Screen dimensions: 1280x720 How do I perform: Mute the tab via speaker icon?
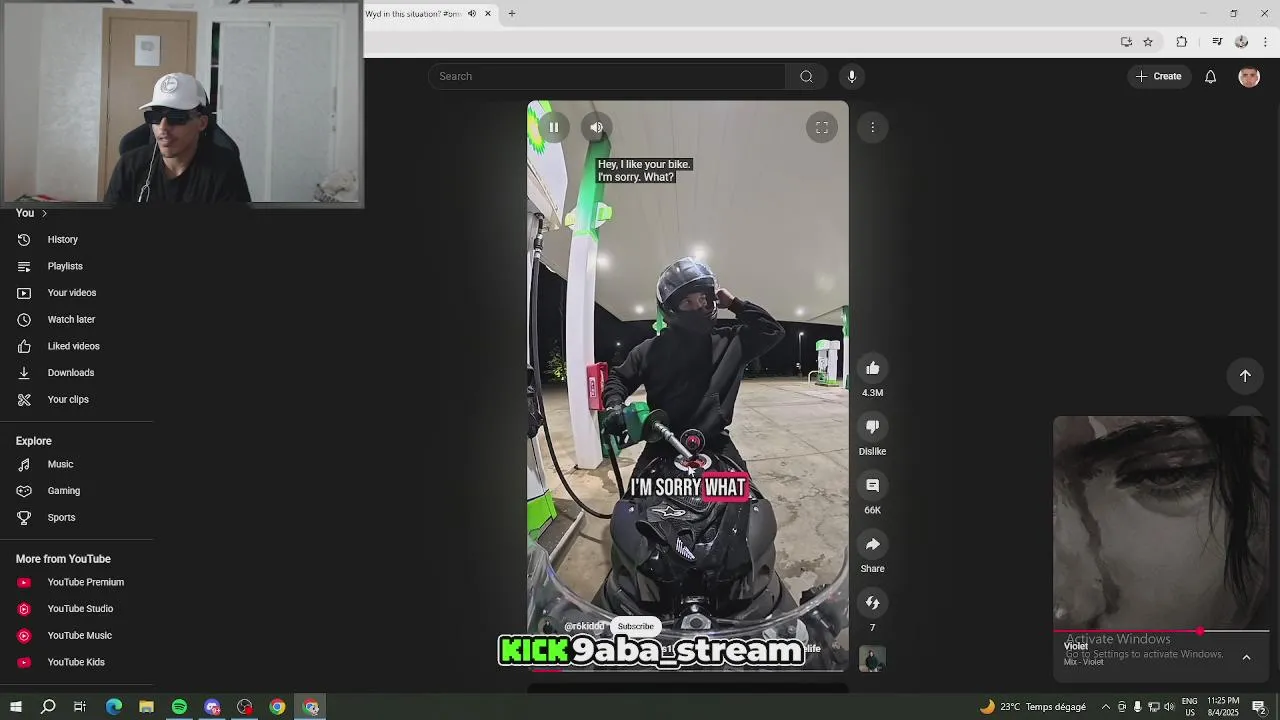472,14
